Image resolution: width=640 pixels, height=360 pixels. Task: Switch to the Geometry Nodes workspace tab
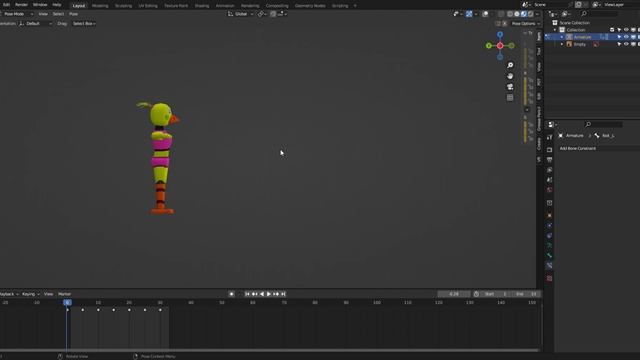(310, 6)
